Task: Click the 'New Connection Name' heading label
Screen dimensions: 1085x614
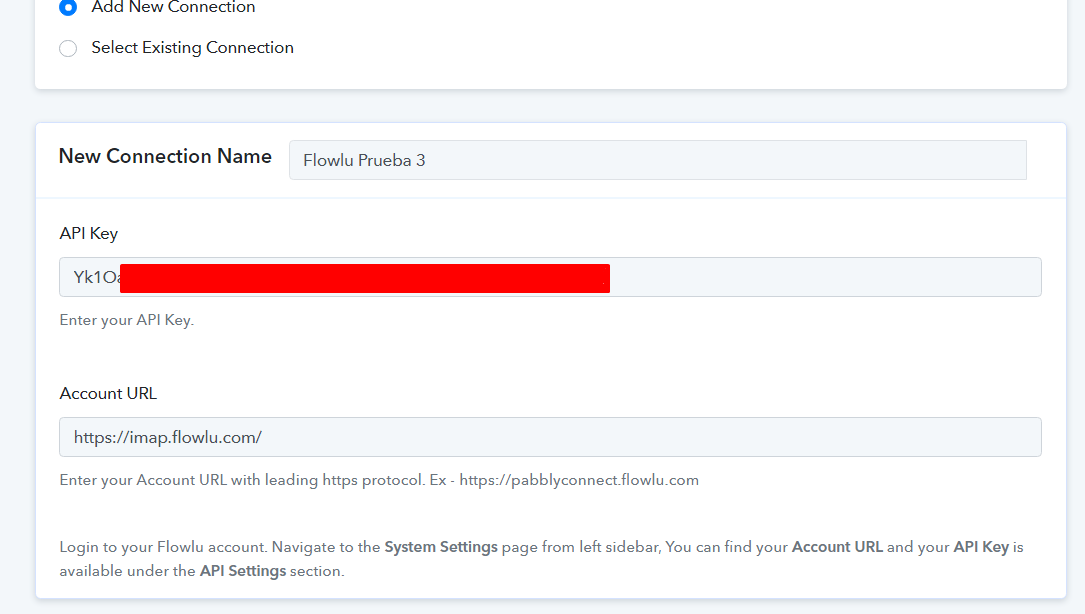Action: click(x=165, y=157)
